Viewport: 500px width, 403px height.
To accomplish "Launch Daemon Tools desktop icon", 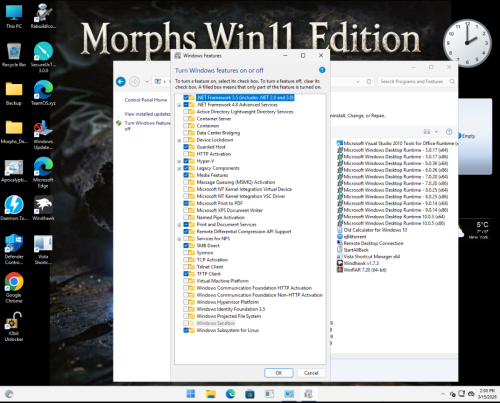I will point(14,208).
